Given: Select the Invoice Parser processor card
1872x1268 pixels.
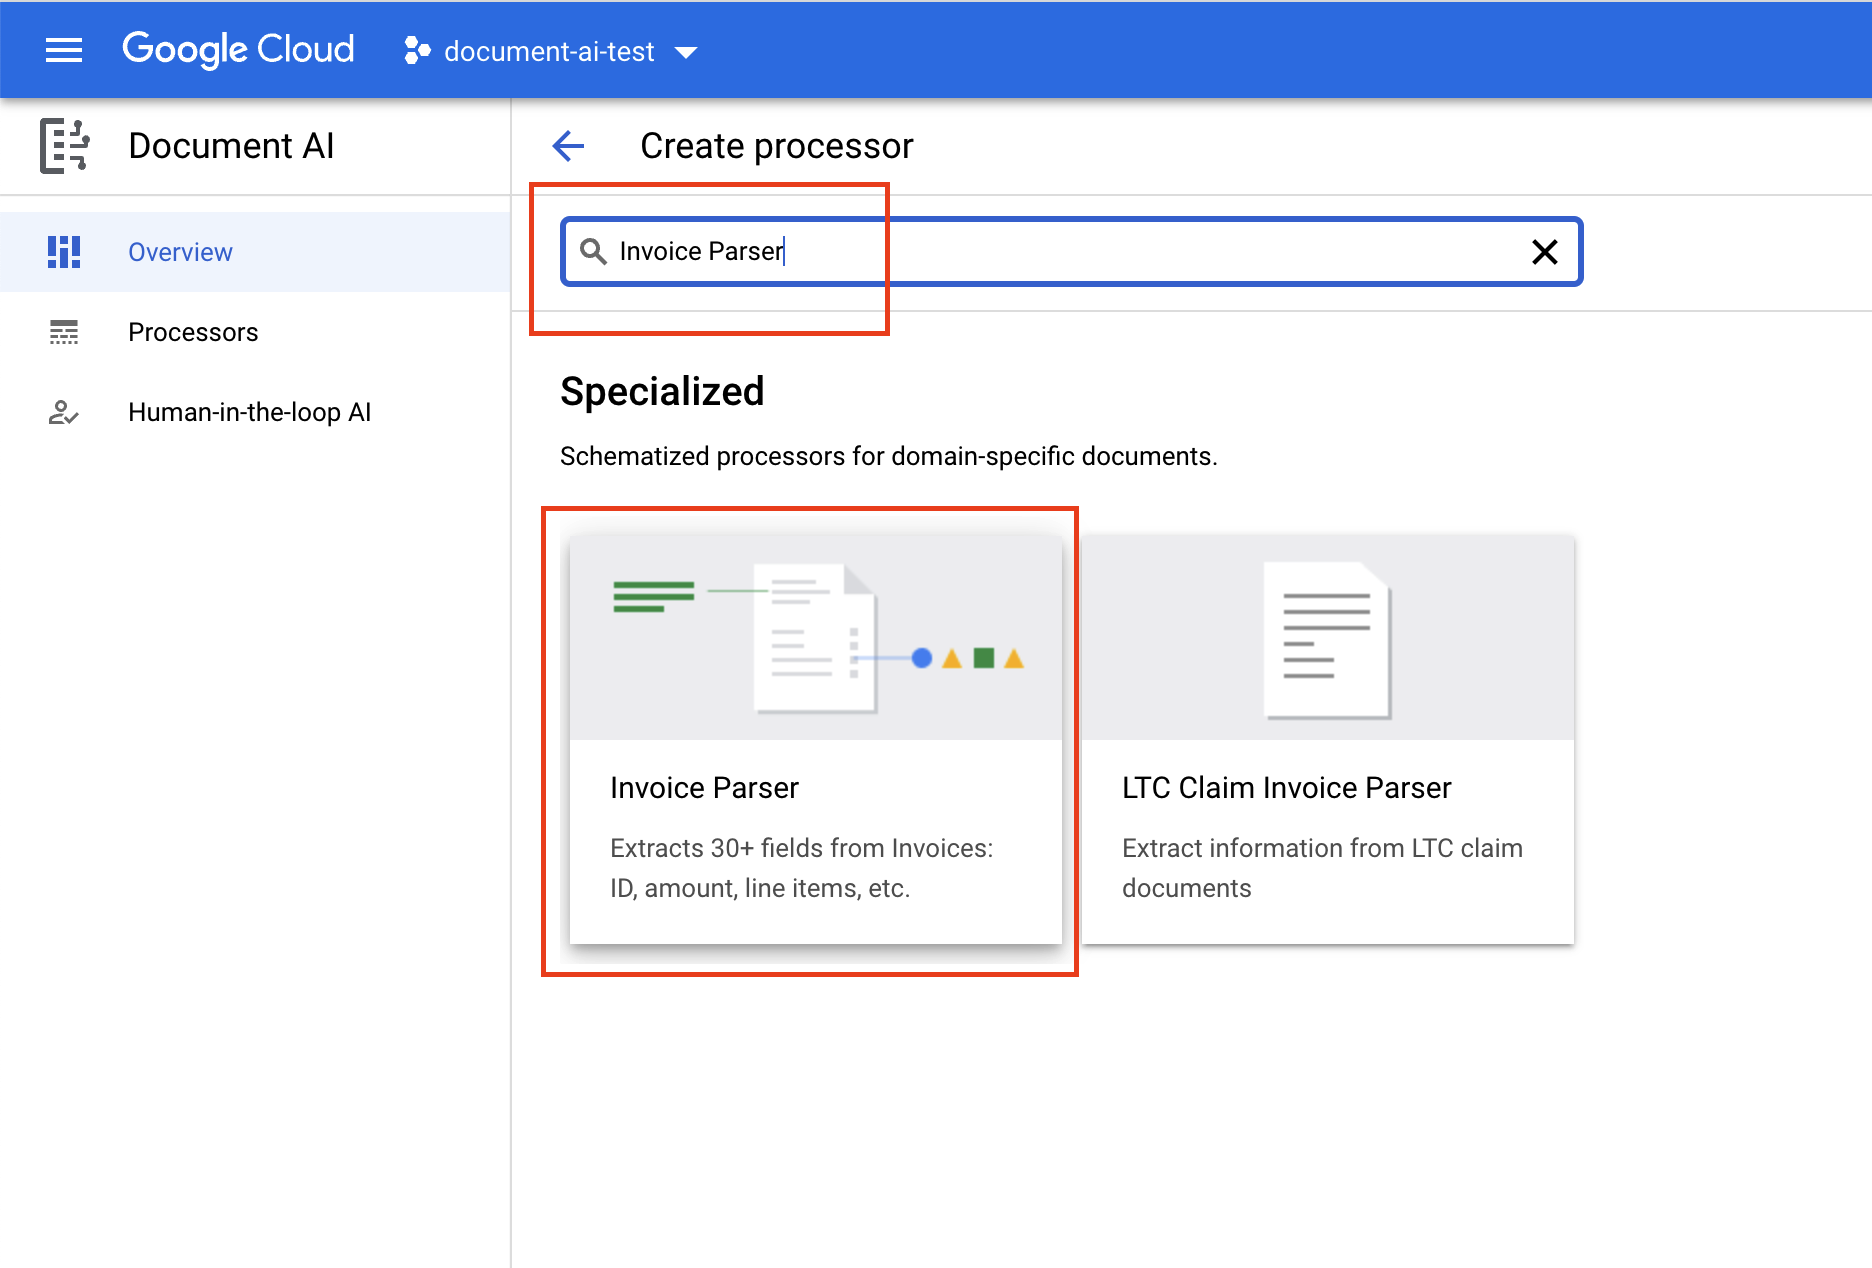Looking at the screenshot, I should (815, 740).
